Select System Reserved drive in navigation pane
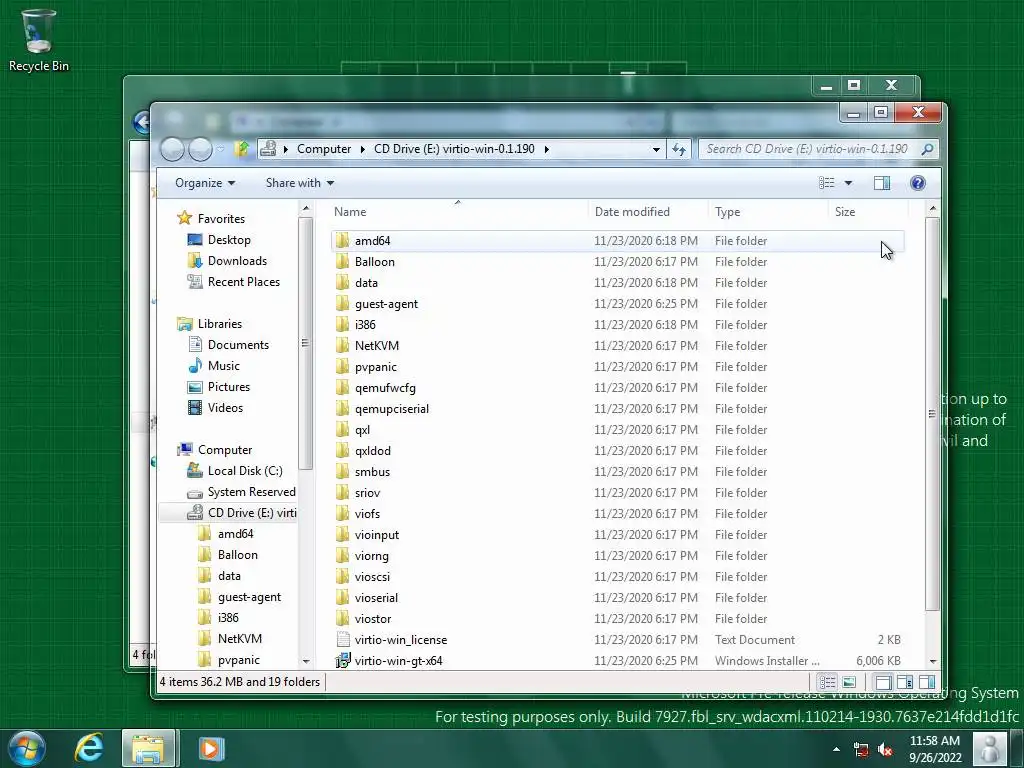This screenshot has width=1024, height=768. point(241,492)
